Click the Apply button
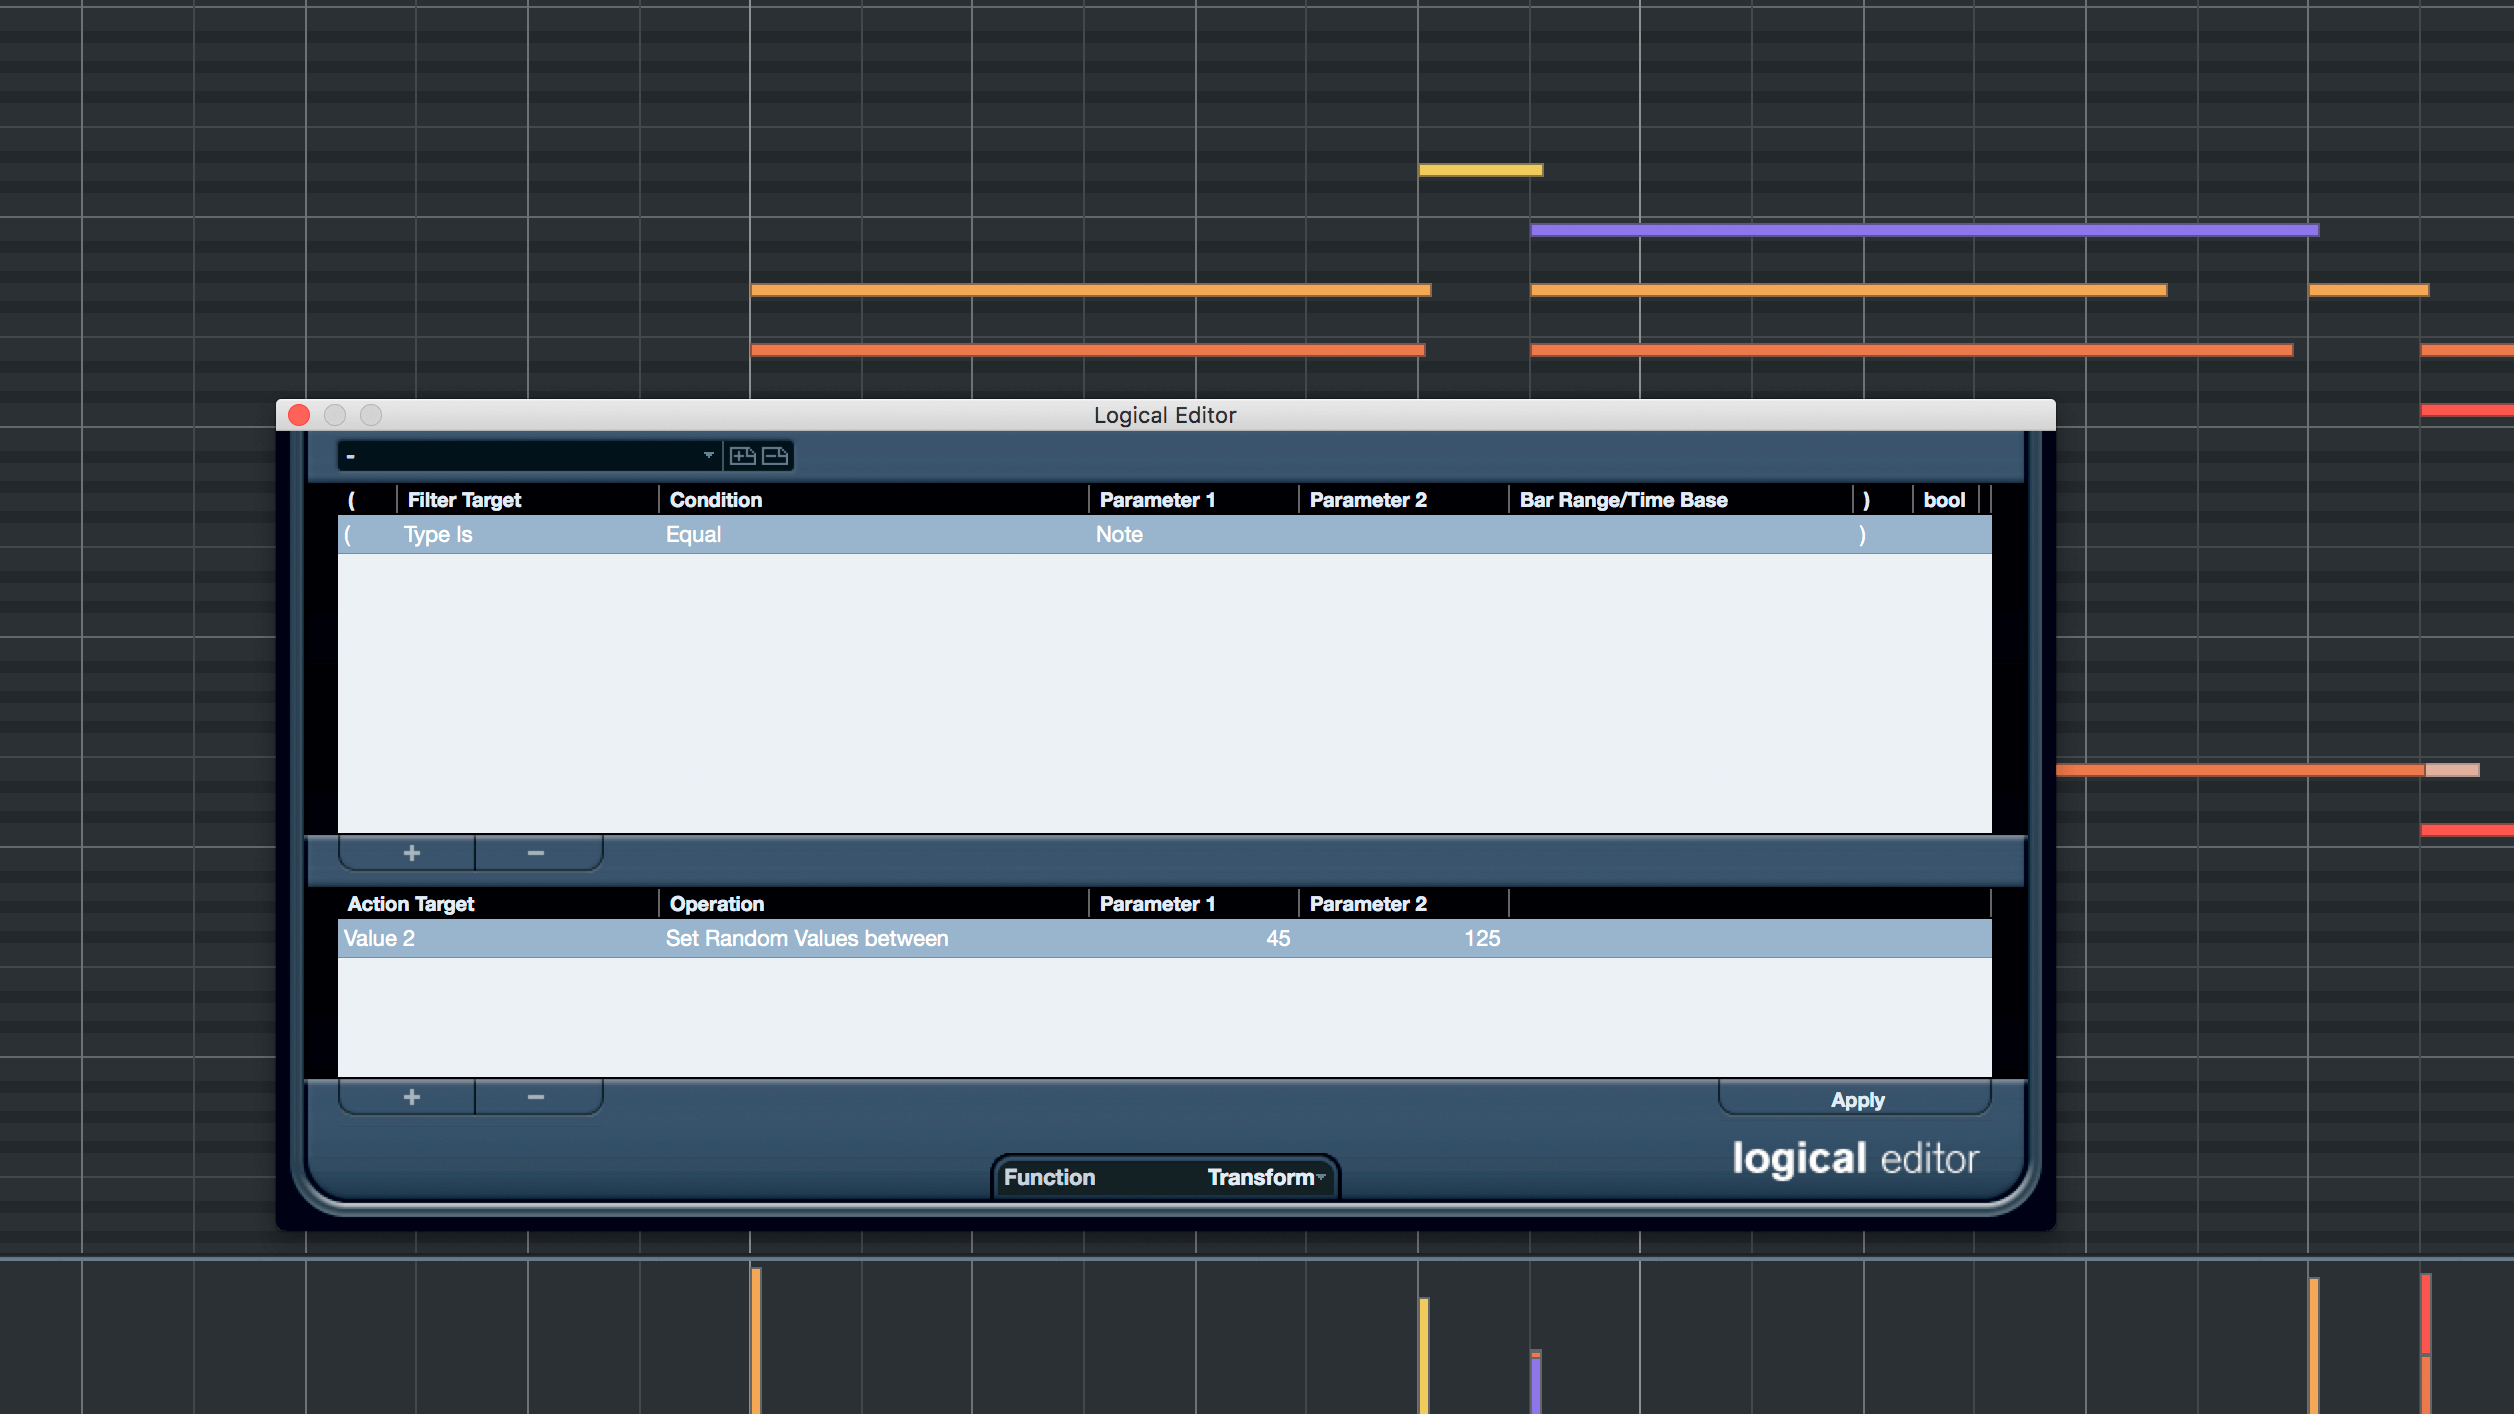Viewport: 2514px width, 1414px height. tap(1856, 1099)
